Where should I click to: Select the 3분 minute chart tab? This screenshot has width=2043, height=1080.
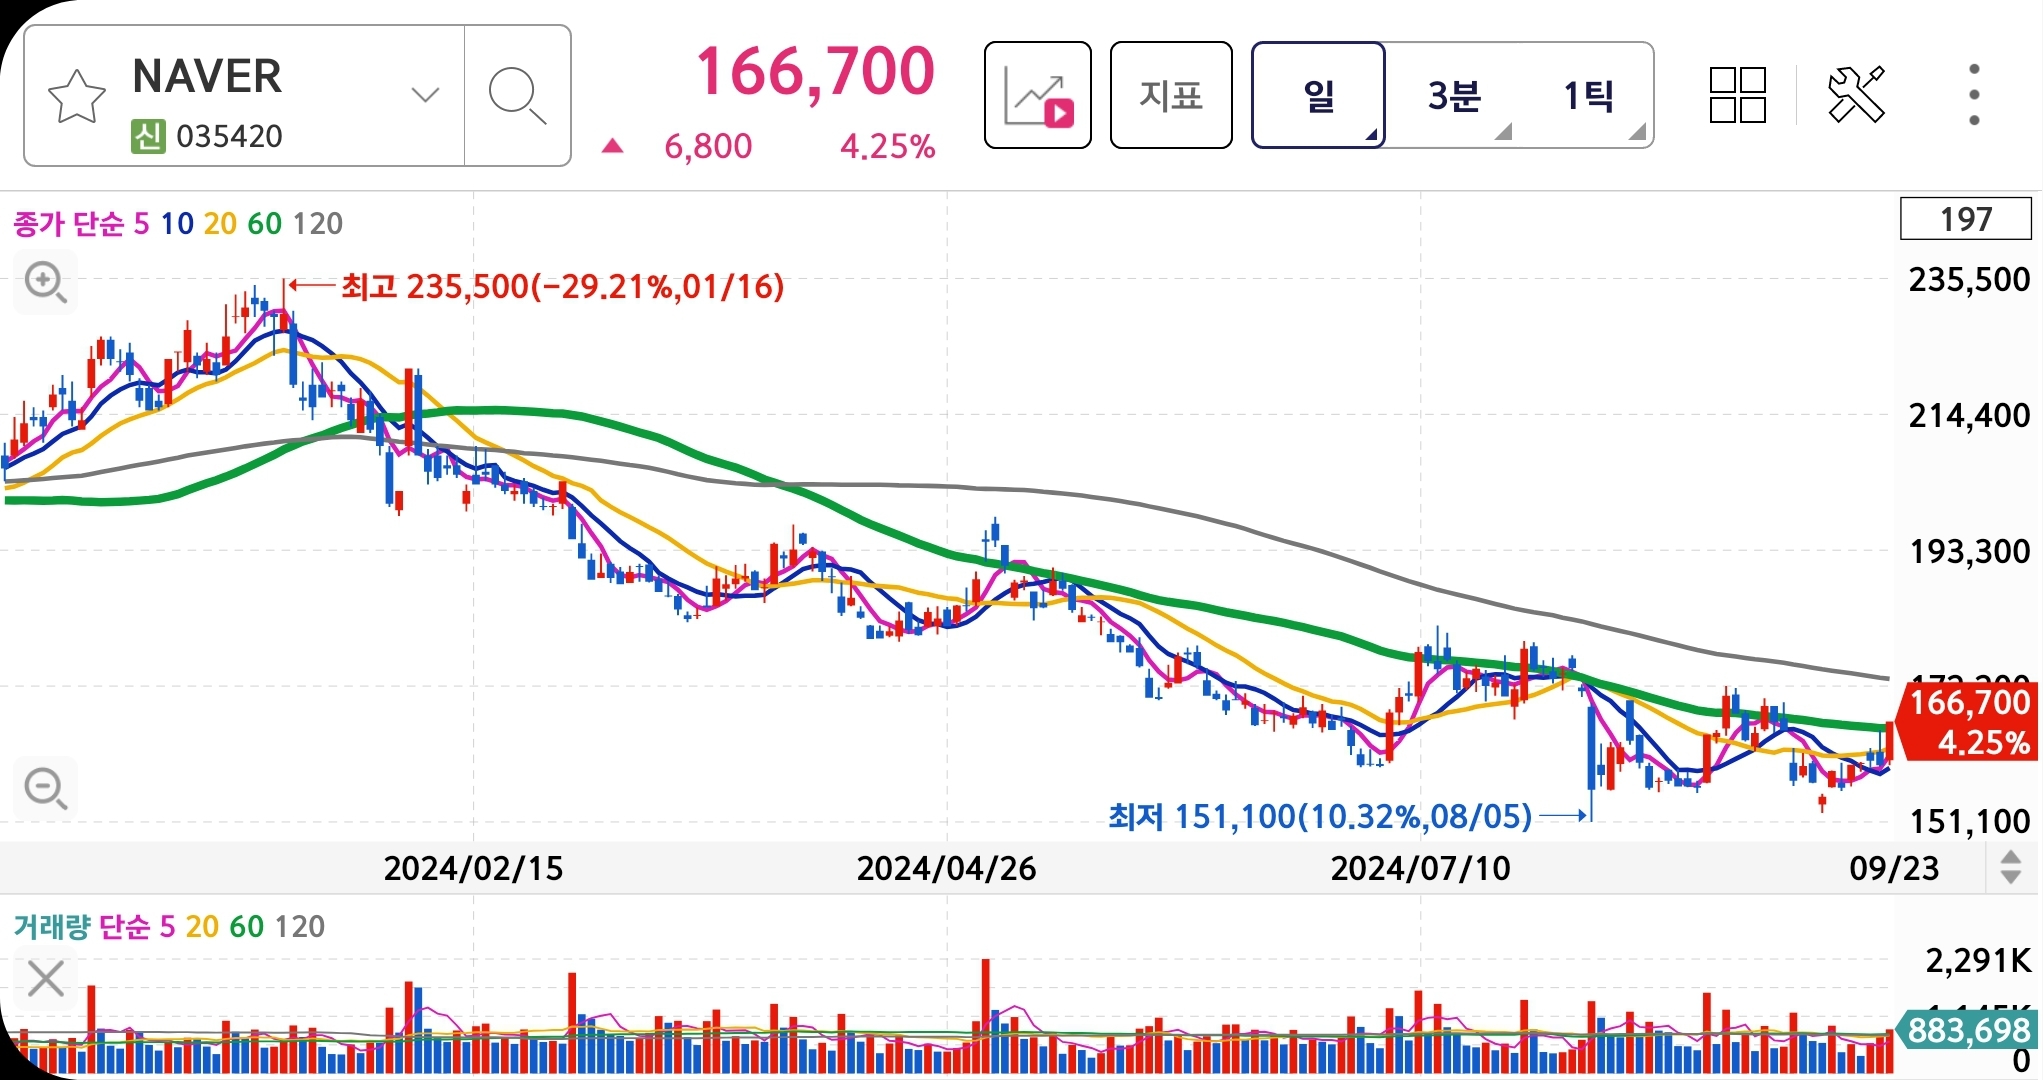[x=1453, y=96]
